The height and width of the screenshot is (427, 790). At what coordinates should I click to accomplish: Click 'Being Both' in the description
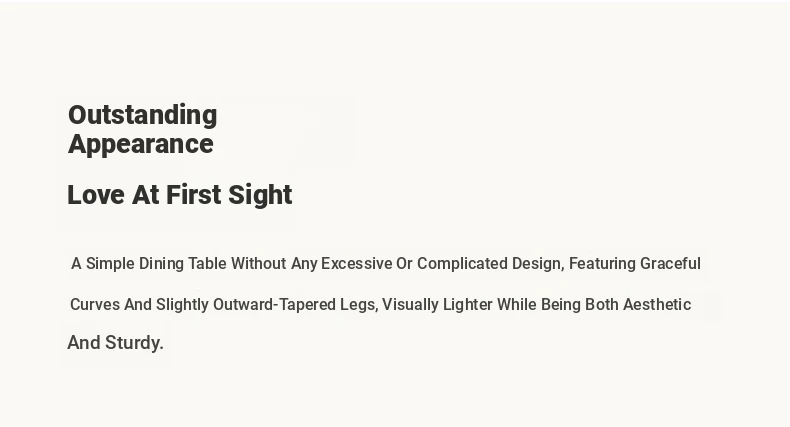[x=580, y=305]
